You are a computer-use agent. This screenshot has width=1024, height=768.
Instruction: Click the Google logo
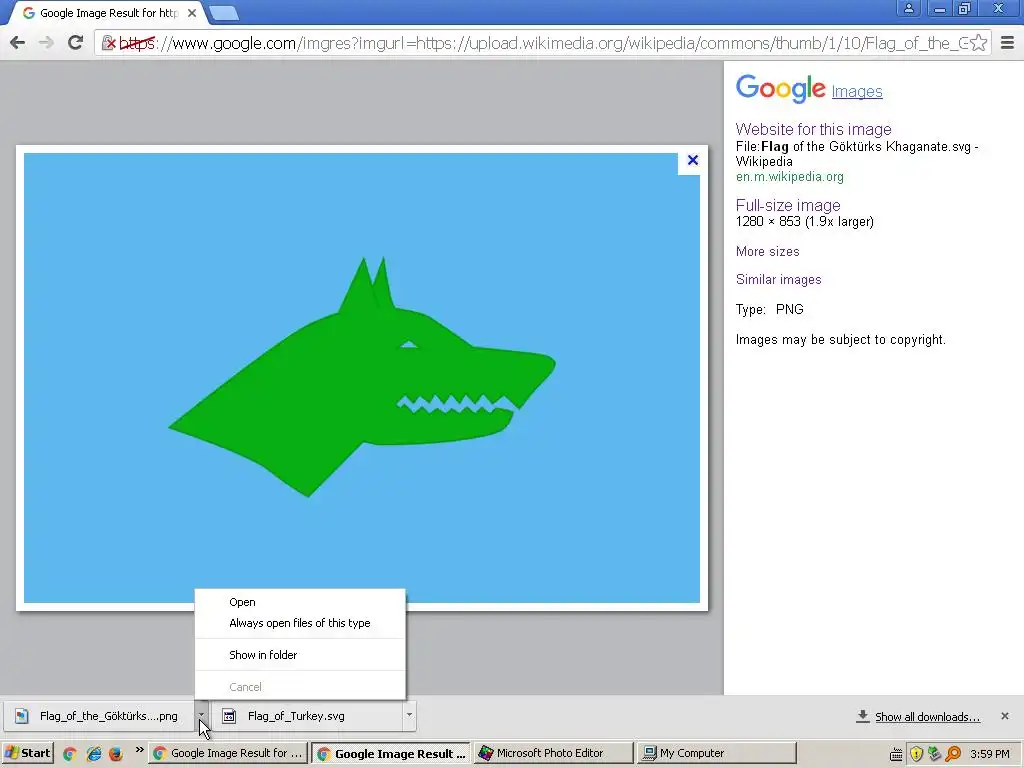[780, 88]
